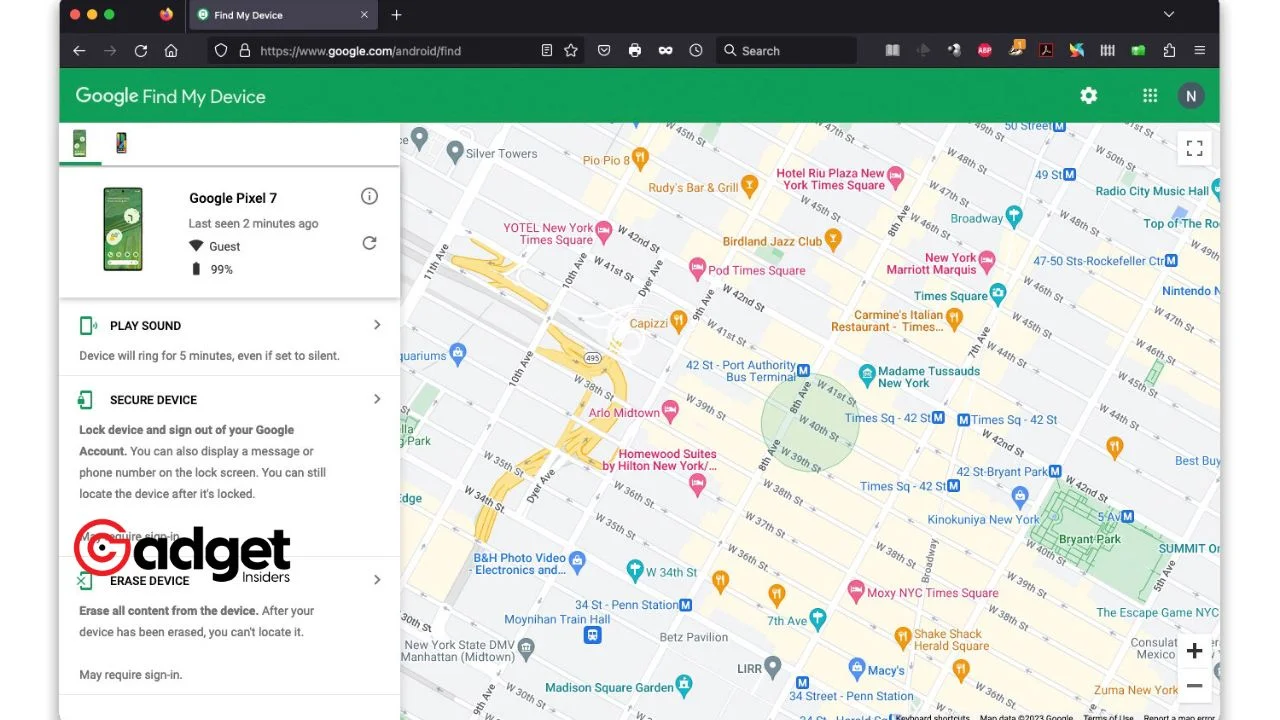
Task: Click the Pod Times Square marker
Action: point(698,268)
